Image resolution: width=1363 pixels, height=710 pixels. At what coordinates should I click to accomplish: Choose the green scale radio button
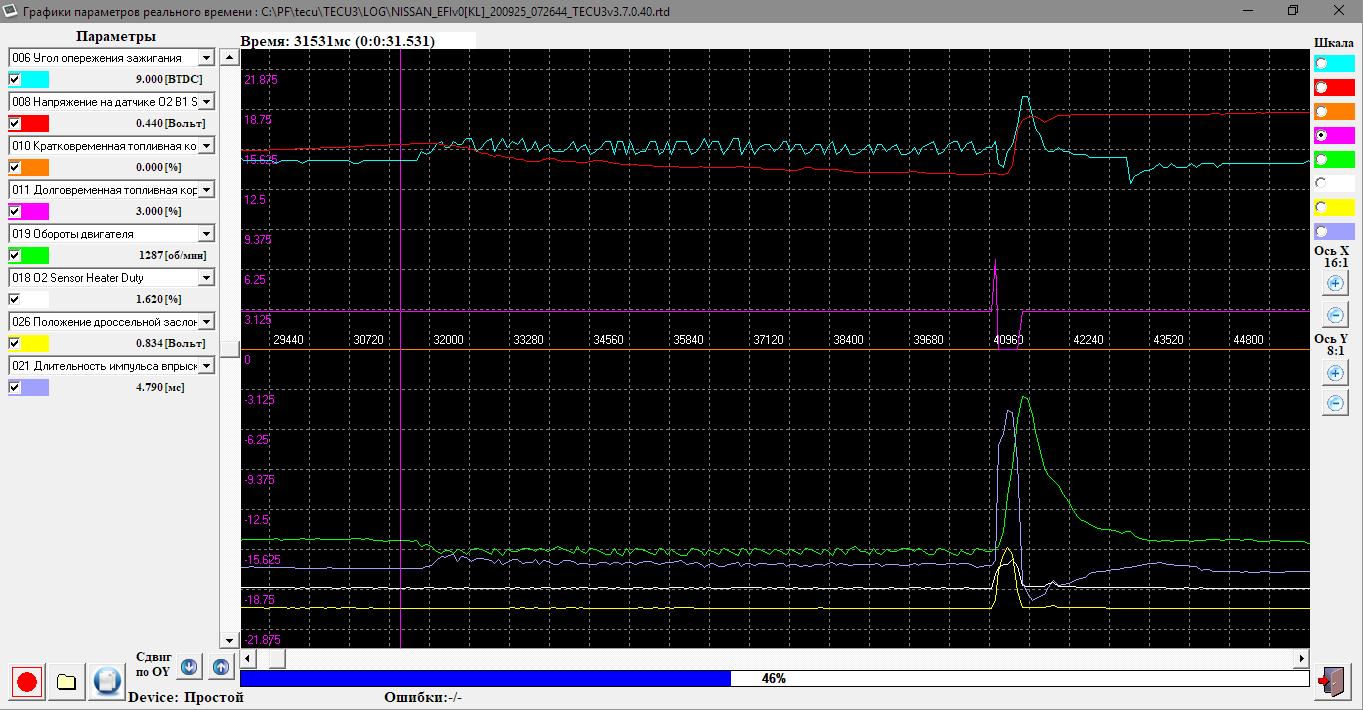(1322, 159)
